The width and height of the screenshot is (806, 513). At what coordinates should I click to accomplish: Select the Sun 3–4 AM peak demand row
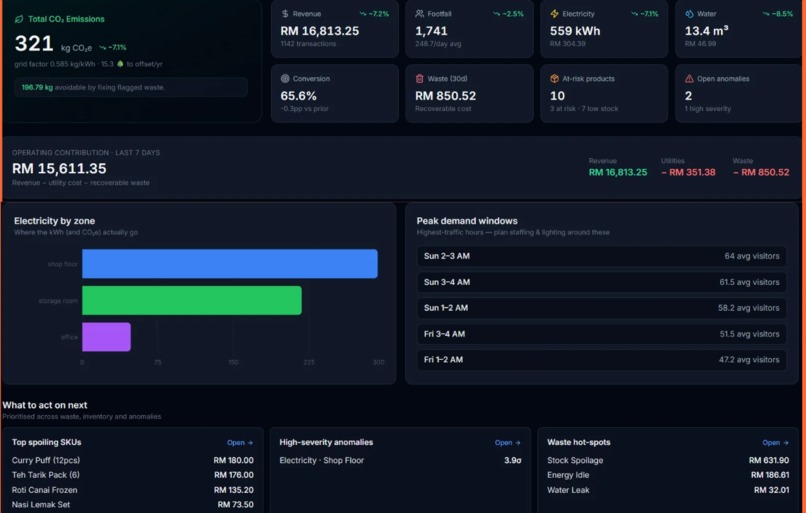point(601,282)
